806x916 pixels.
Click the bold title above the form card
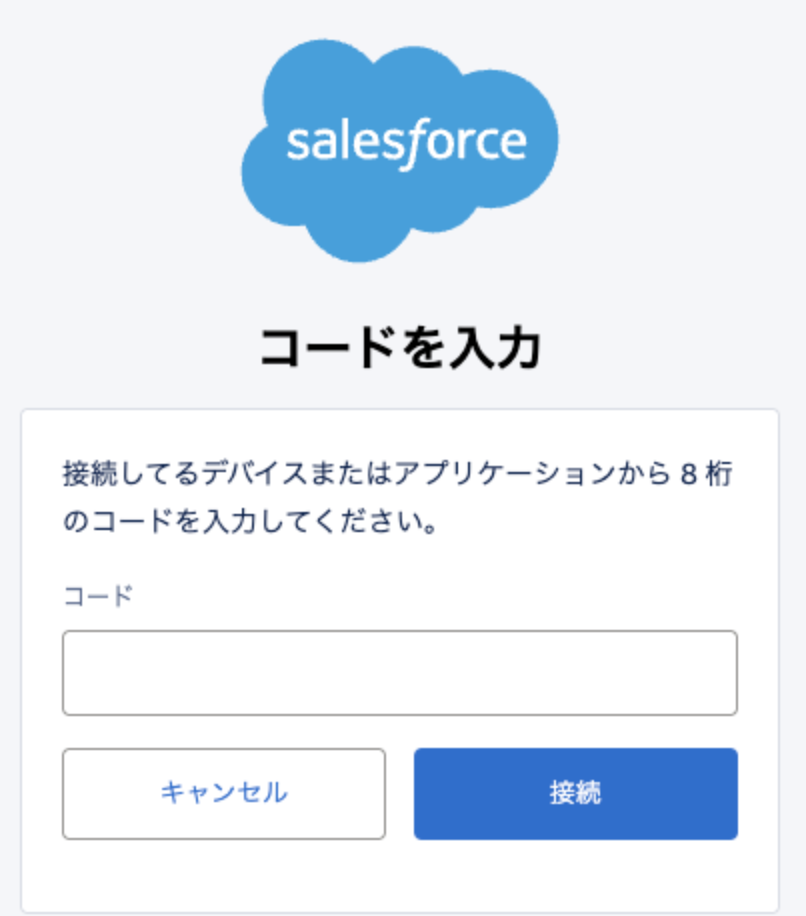click(x=400, y=348)
